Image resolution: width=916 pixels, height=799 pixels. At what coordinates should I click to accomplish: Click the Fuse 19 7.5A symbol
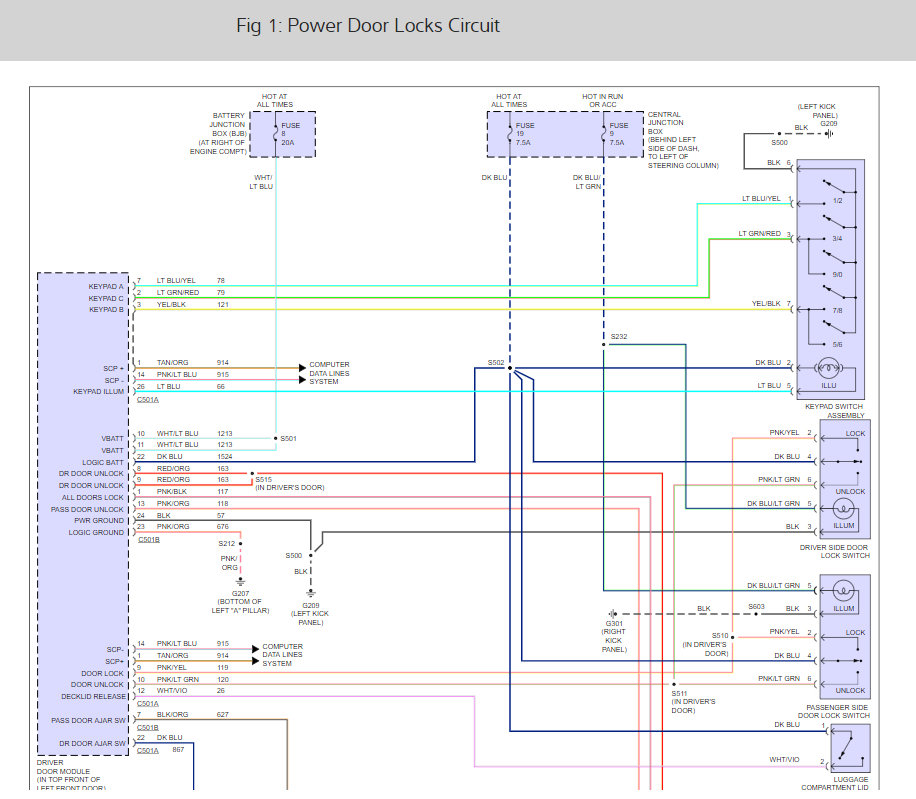pos(510,134)
